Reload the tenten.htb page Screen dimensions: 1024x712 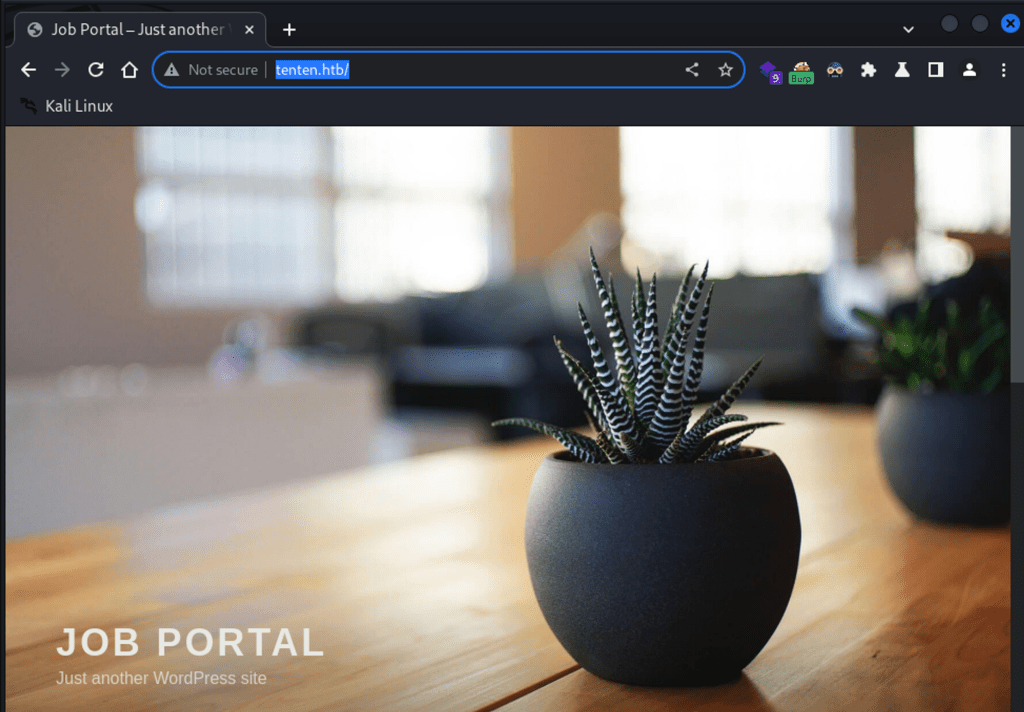(96, 70)
